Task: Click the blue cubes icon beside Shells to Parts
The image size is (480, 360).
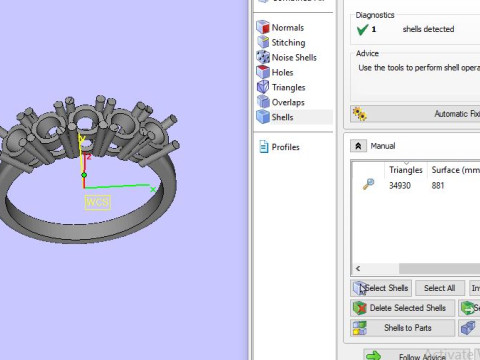Action: pyautogui.click(x=468, y=328)
